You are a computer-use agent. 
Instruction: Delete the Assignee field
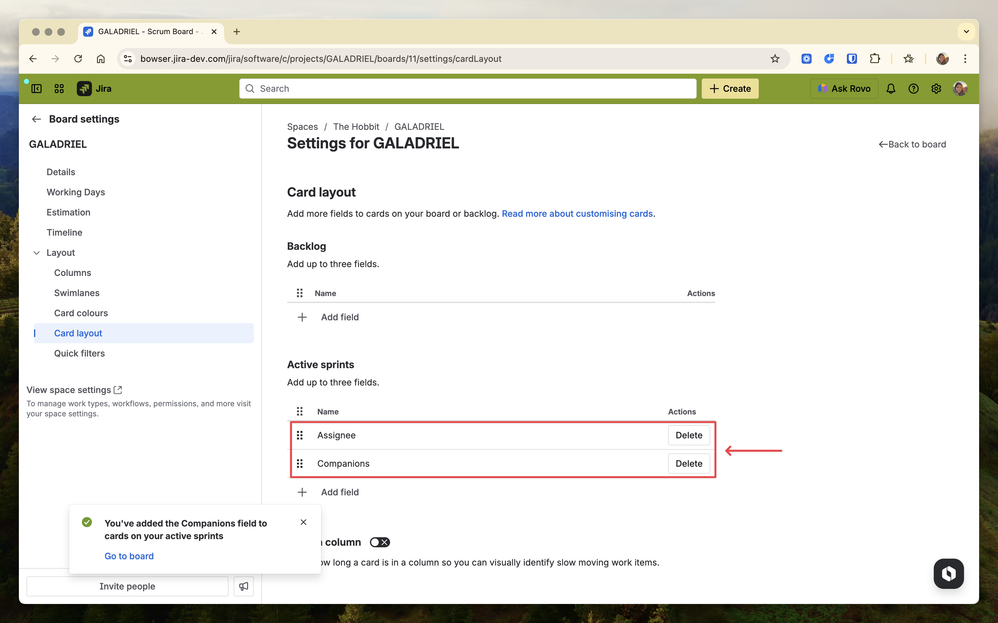[x=689, y=435]
